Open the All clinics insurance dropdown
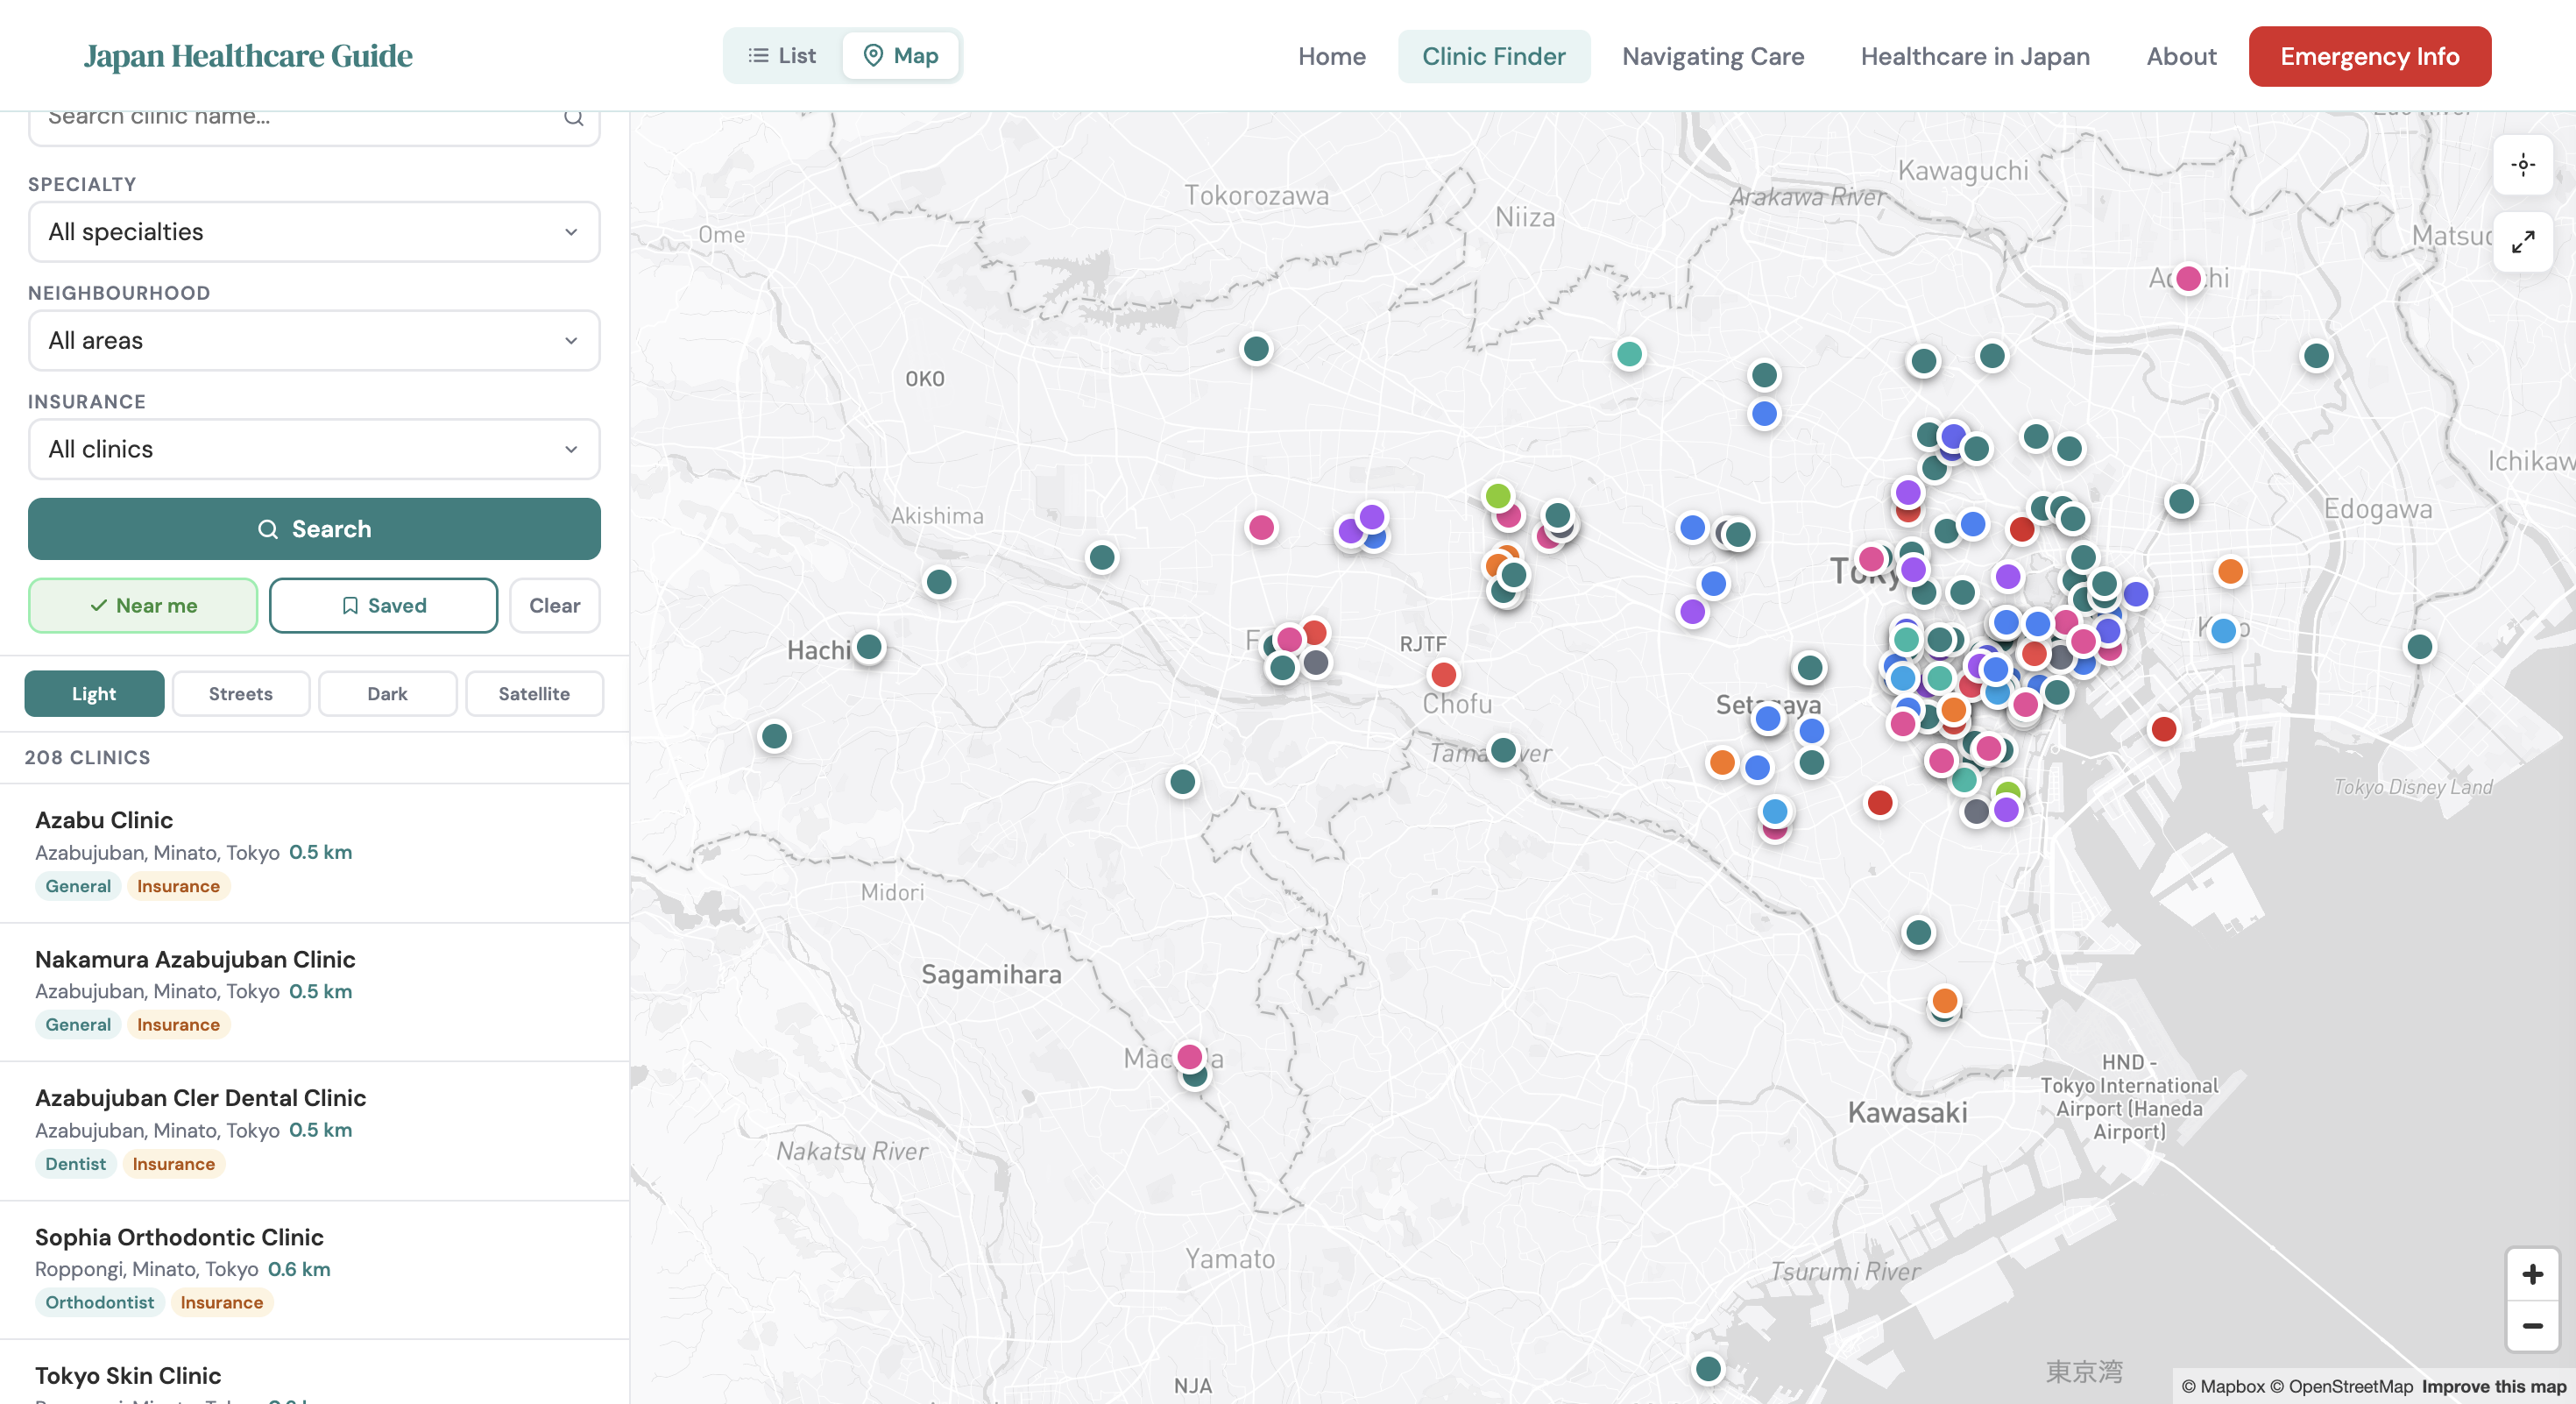Image resolution: width=2576 pixels, height=1404 pixels. [x=314, y=449]
